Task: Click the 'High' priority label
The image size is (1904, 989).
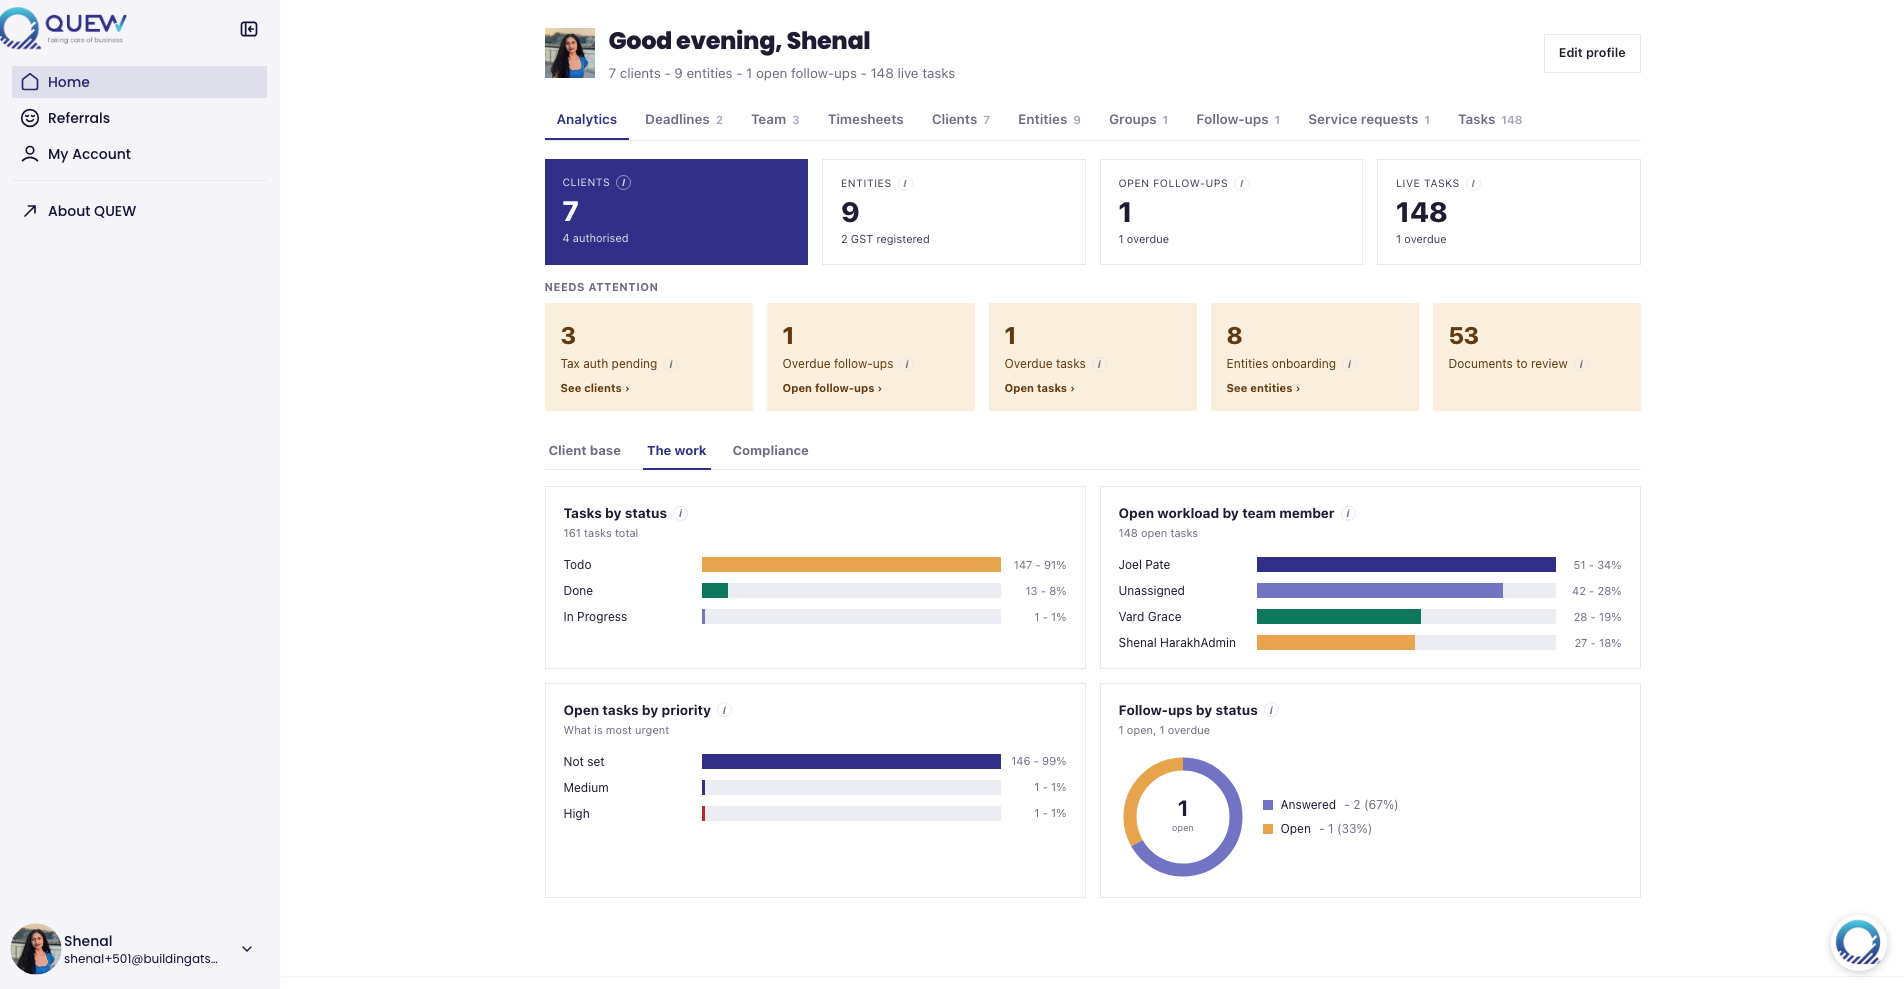Action: click(577, 814)
